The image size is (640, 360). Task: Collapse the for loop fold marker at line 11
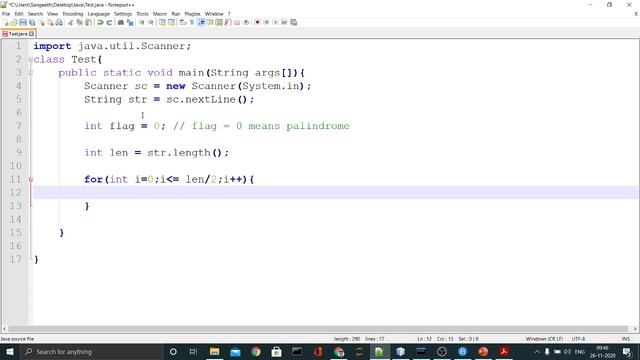point(31,179)
